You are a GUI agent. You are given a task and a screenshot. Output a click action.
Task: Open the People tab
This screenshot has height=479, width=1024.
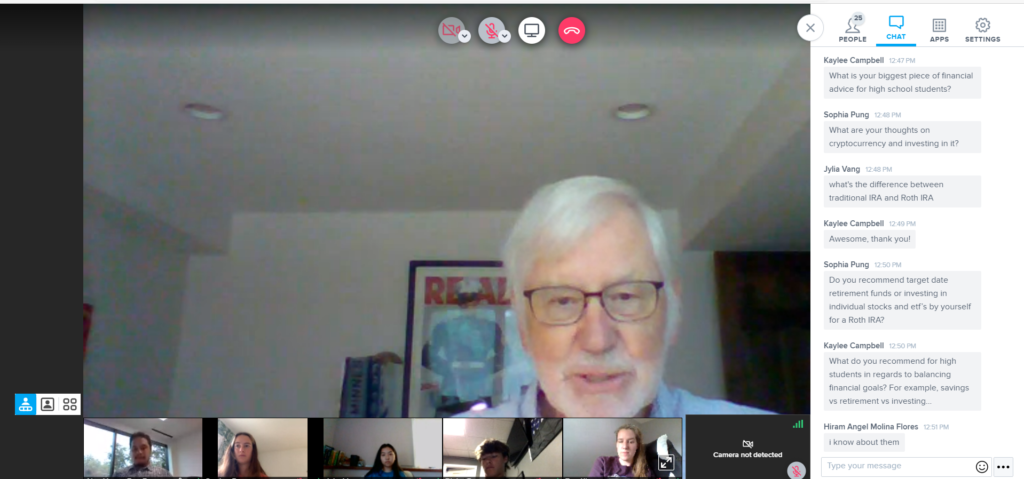coord(852,29)
